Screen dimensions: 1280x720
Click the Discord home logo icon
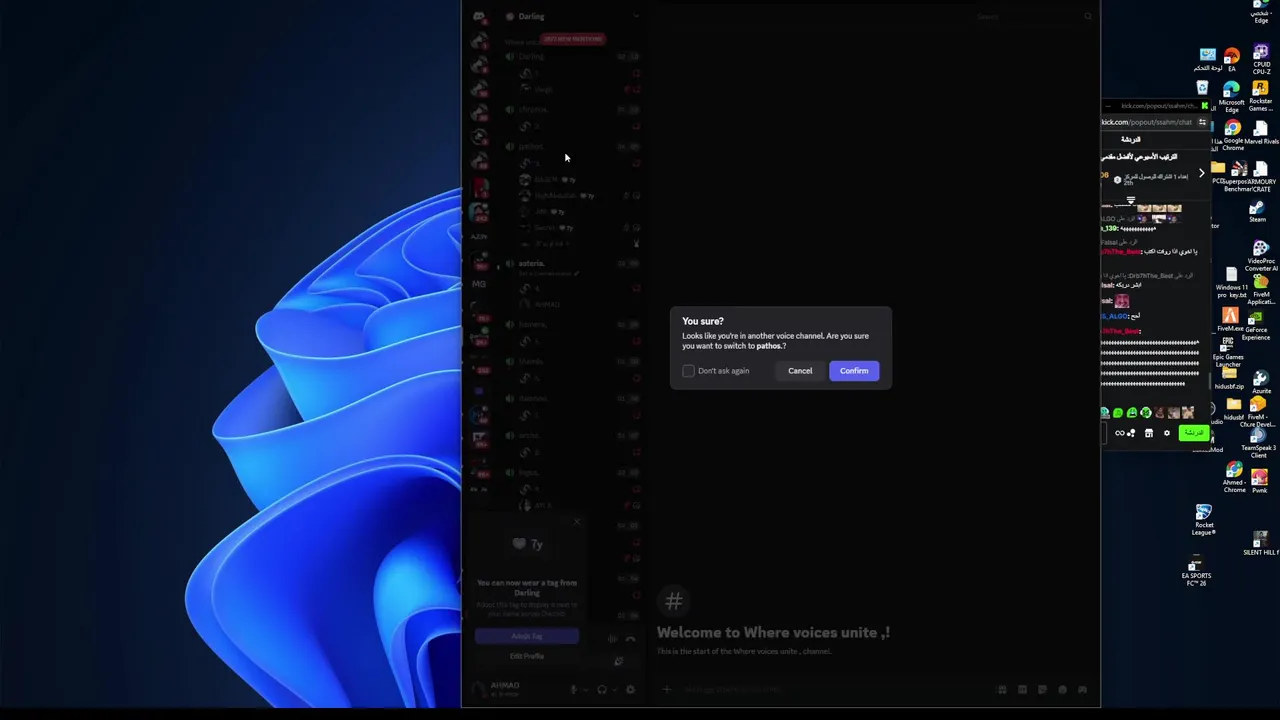(480, 16)
